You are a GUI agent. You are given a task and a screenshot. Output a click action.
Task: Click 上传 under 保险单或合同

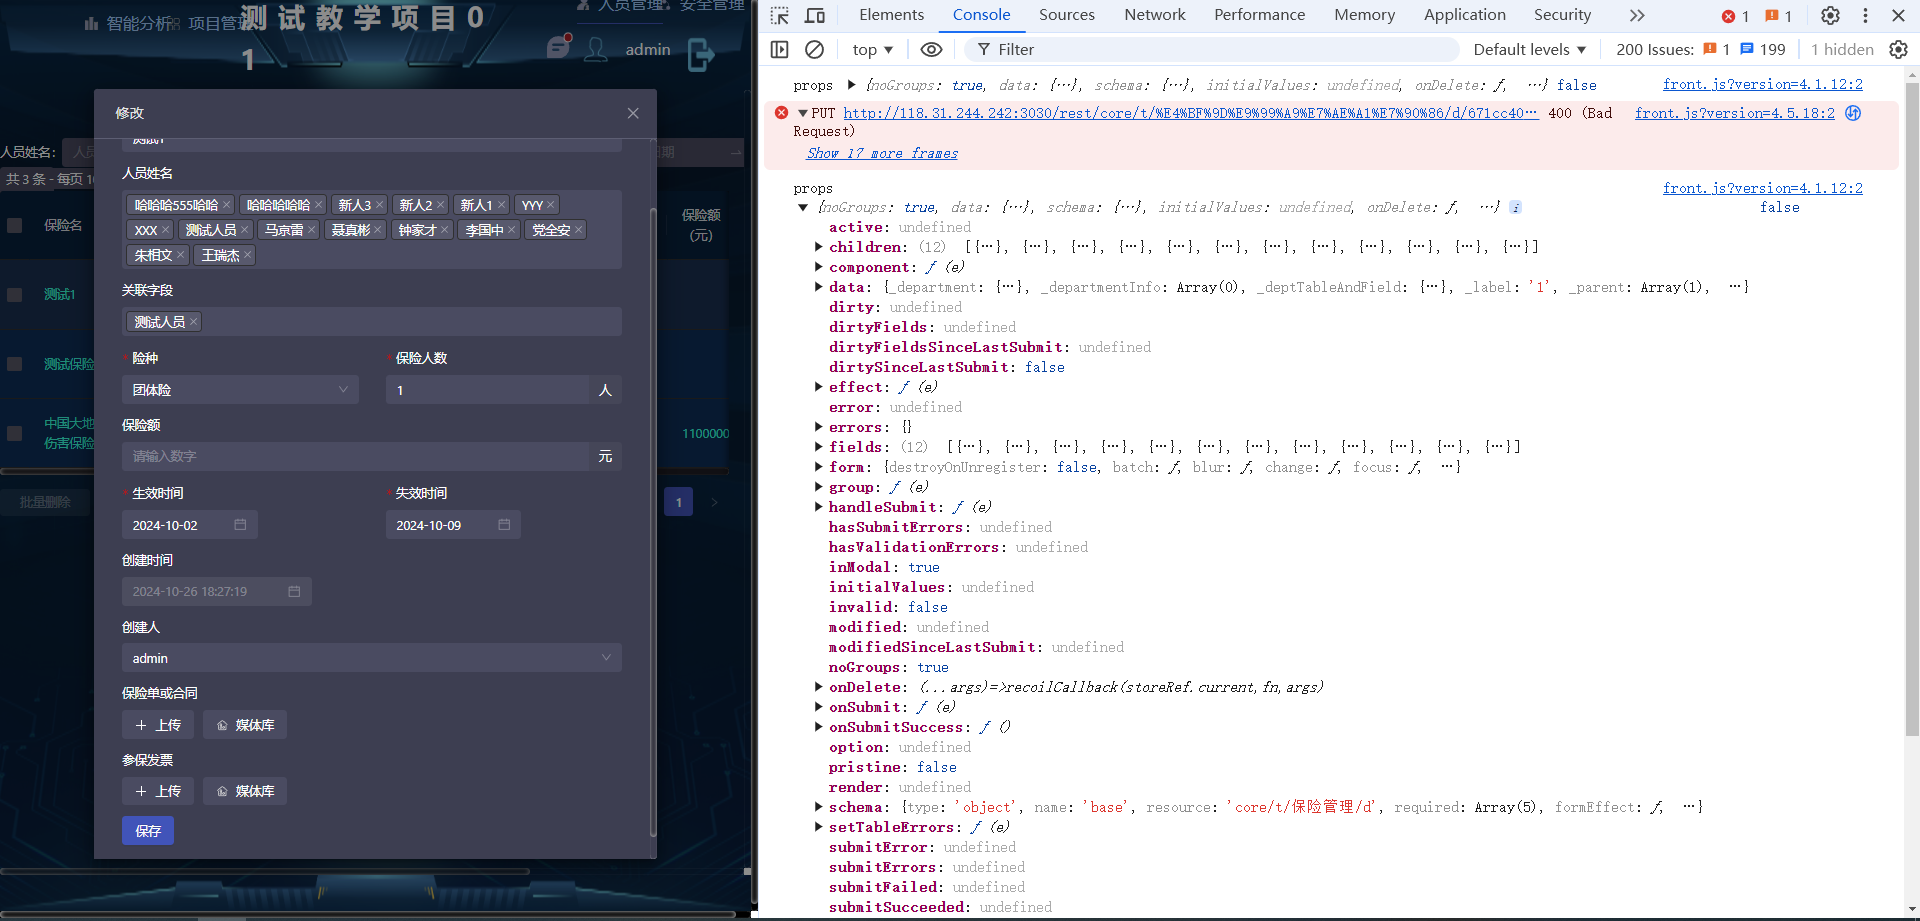pos(158,725)
